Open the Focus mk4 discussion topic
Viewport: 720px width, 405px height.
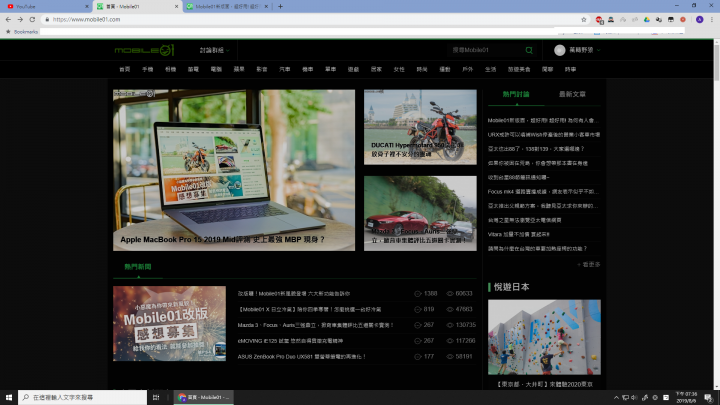click(543, 191)
